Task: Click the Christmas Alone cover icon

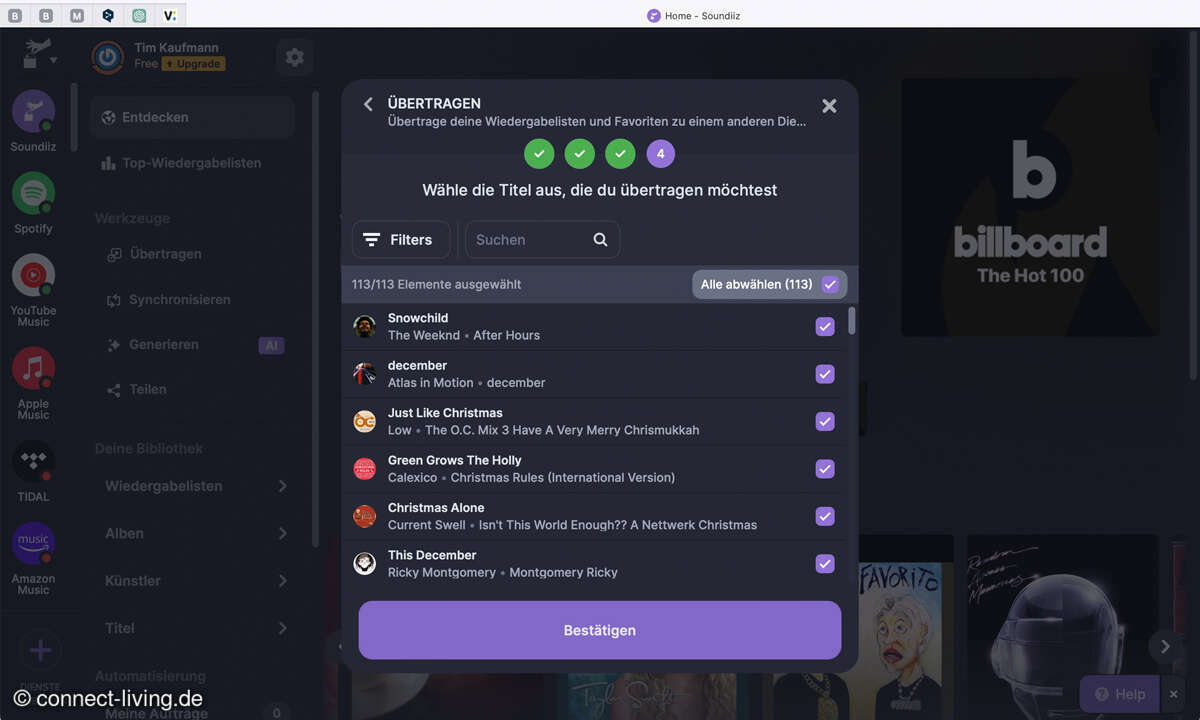Action: click(365, 516)
